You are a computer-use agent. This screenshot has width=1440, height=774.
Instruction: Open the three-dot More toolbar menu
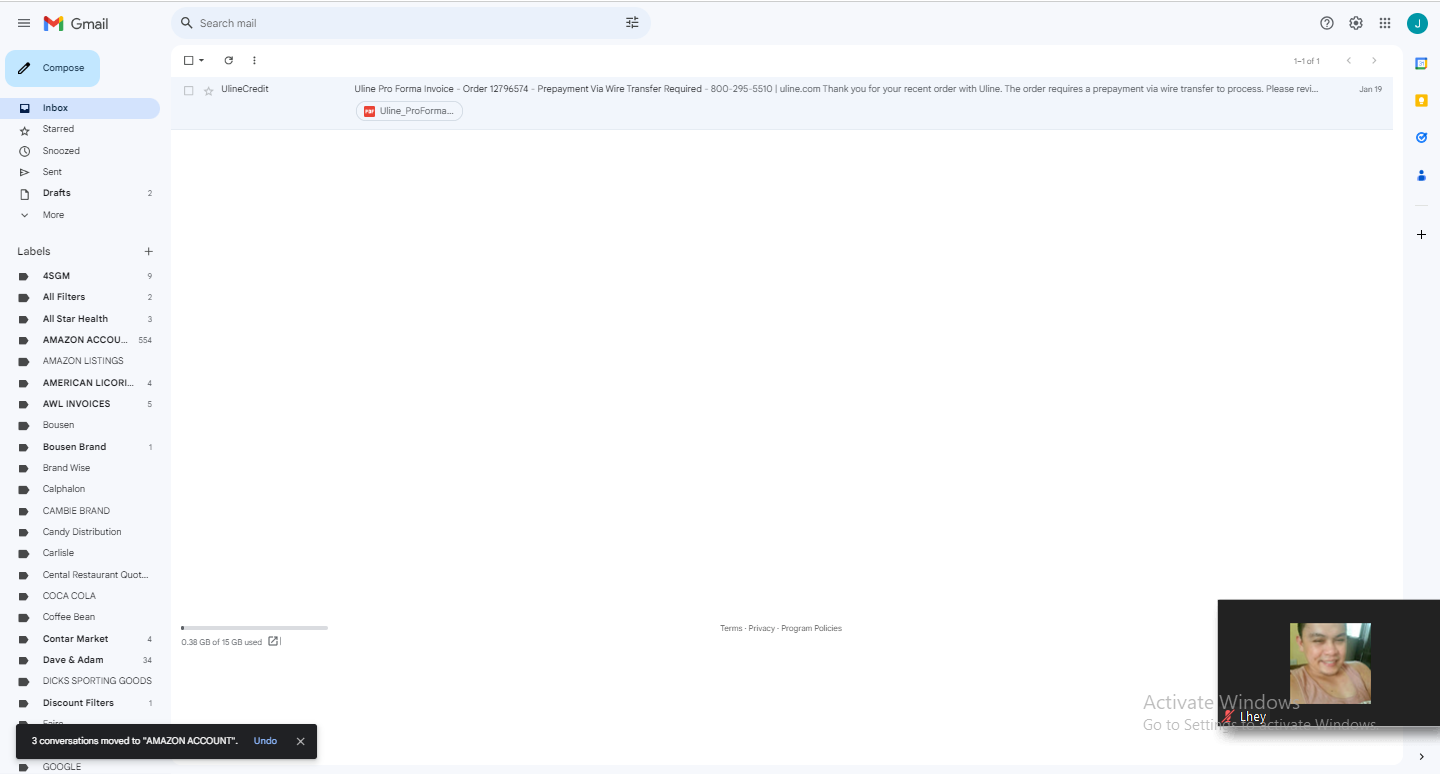pos(254,61)
